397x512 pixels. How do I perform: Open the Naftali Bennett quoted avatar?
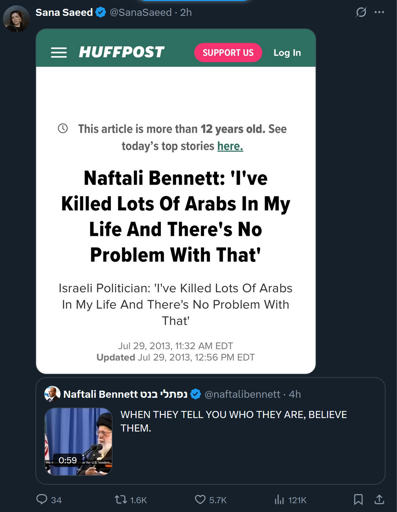[52, 394]
